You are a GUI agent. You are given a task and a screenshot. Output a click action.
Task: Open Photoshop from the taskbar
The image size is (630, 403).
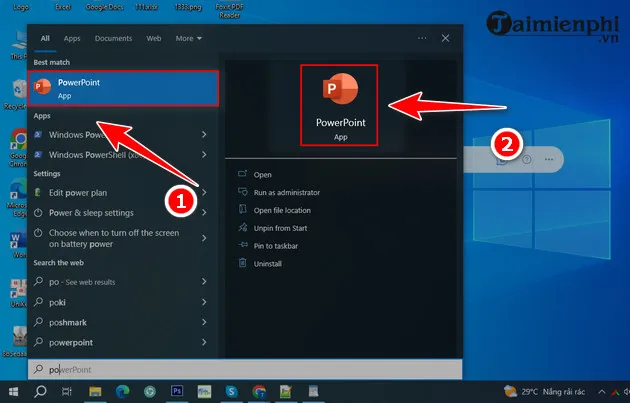tap(177, 391)
